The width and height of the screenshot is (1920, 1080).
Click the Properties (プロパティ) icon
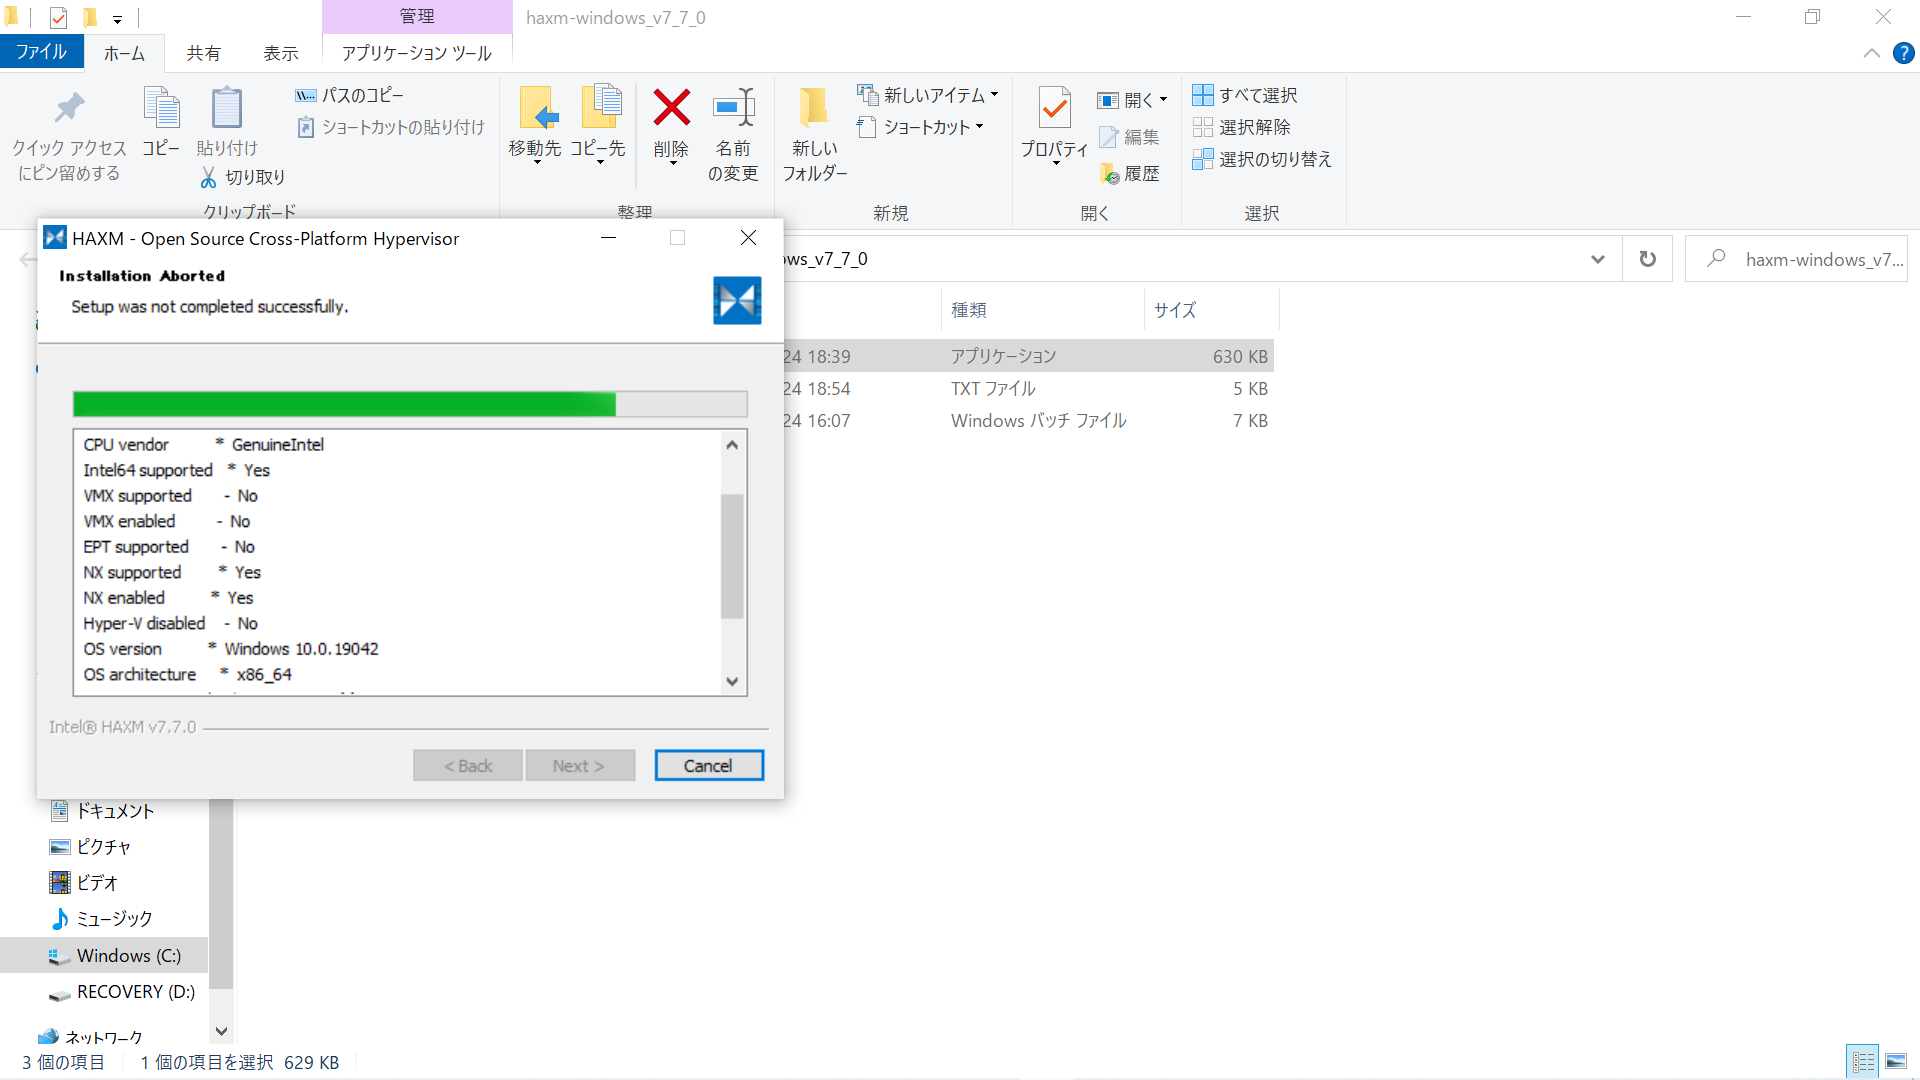[1054, 108]
